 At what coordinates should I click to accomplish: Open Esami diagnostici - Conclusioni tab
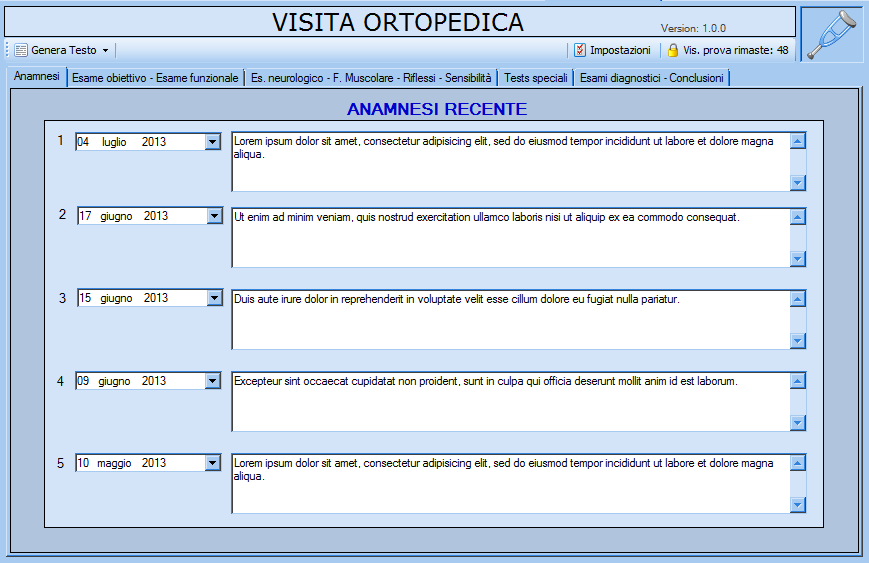tap(652, 78)
